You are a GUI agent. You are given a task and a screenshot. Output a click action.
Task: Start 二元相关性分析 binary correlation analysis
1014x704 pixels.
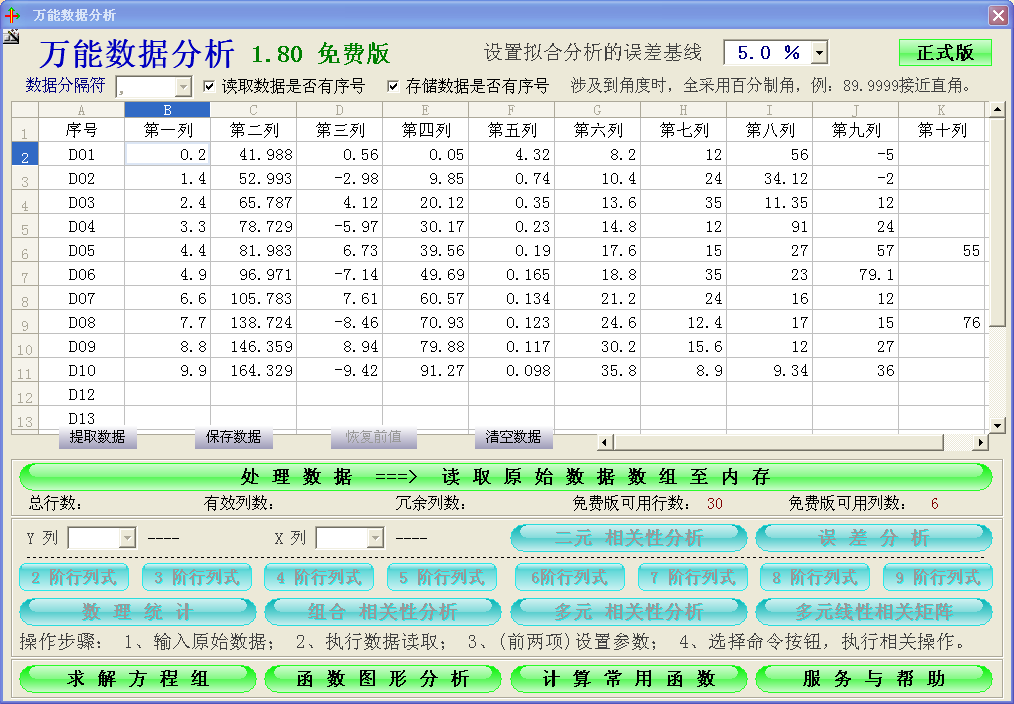point(628,537)
